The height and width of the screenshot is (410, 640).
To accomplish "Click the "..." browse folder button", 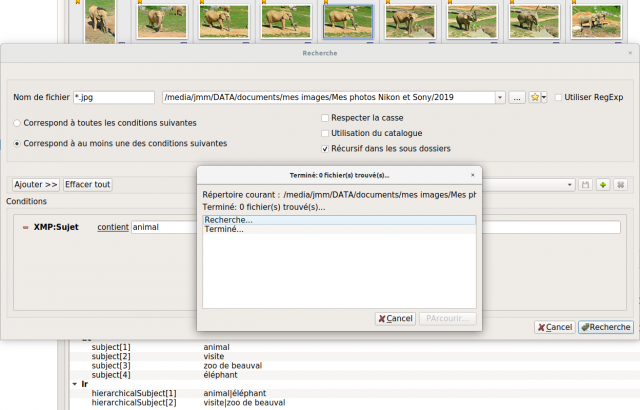I will [517, 98].
